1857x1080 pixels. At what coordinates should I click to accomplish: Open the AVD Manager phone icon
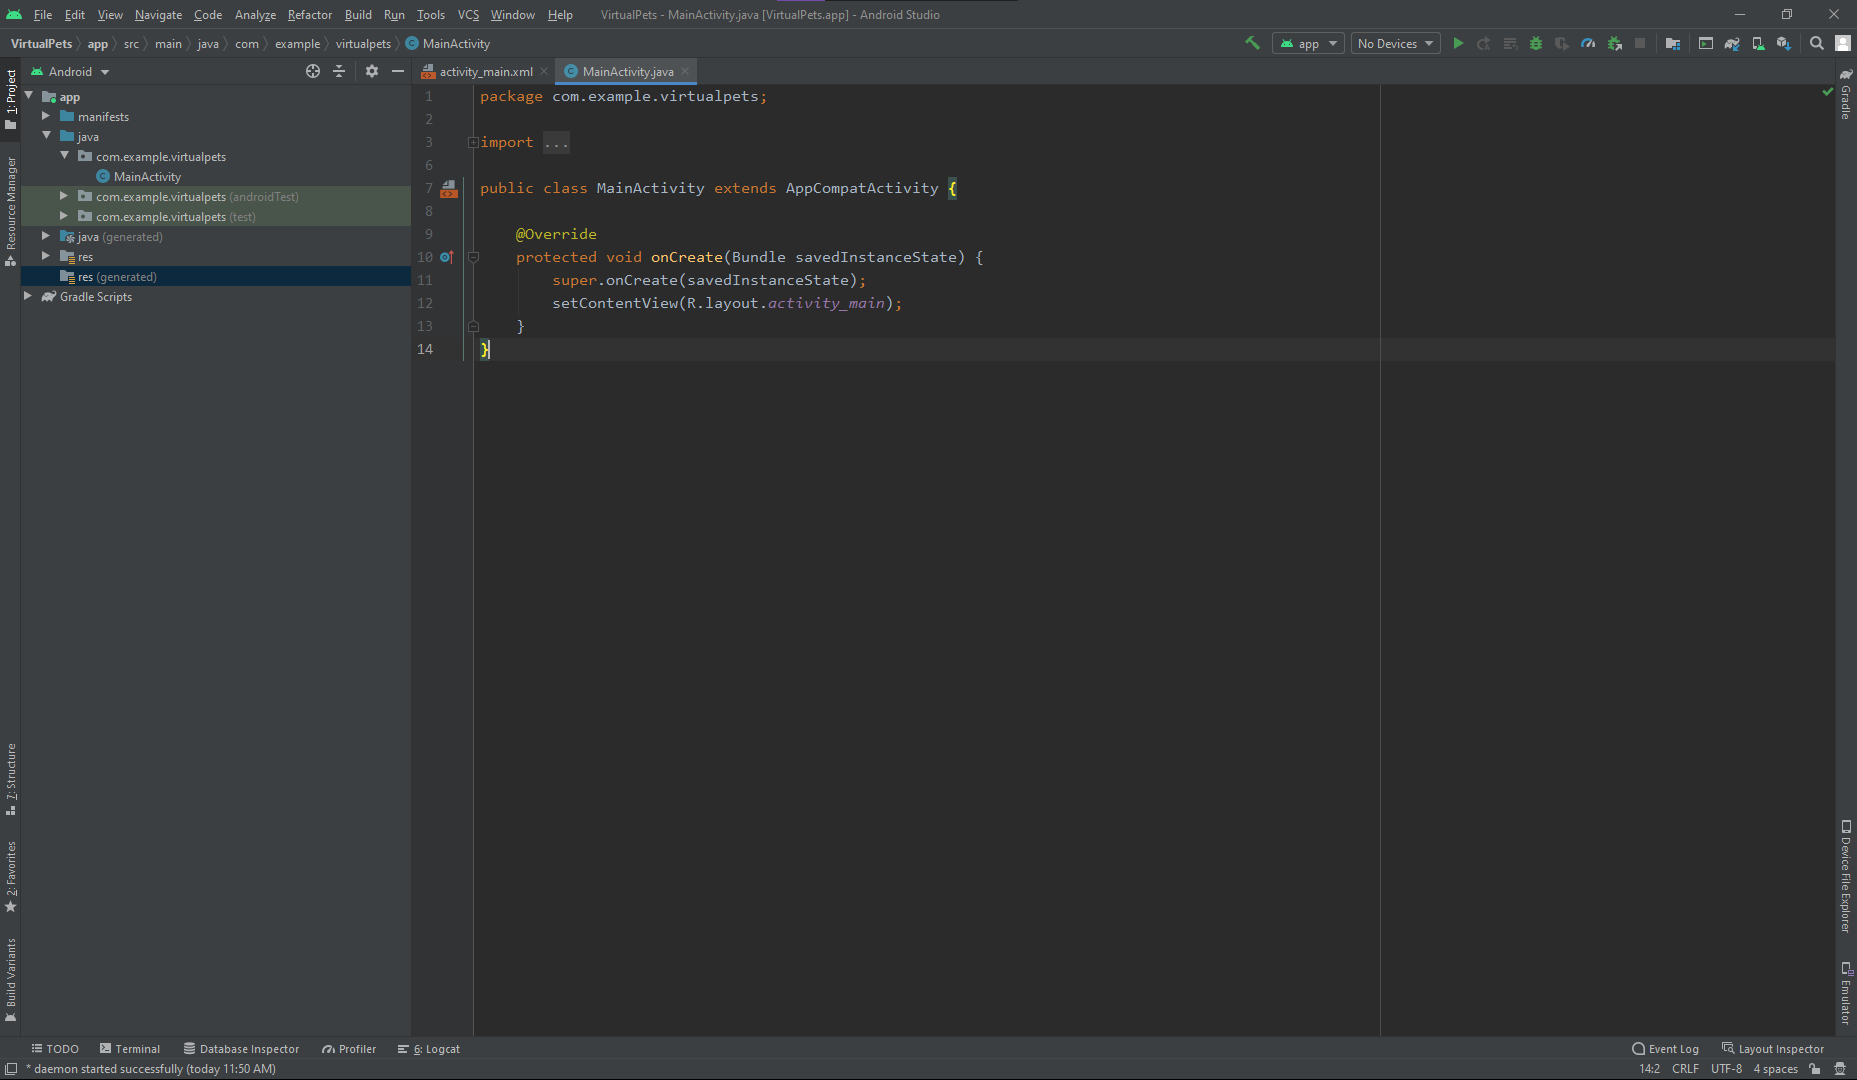[1758, 43]
